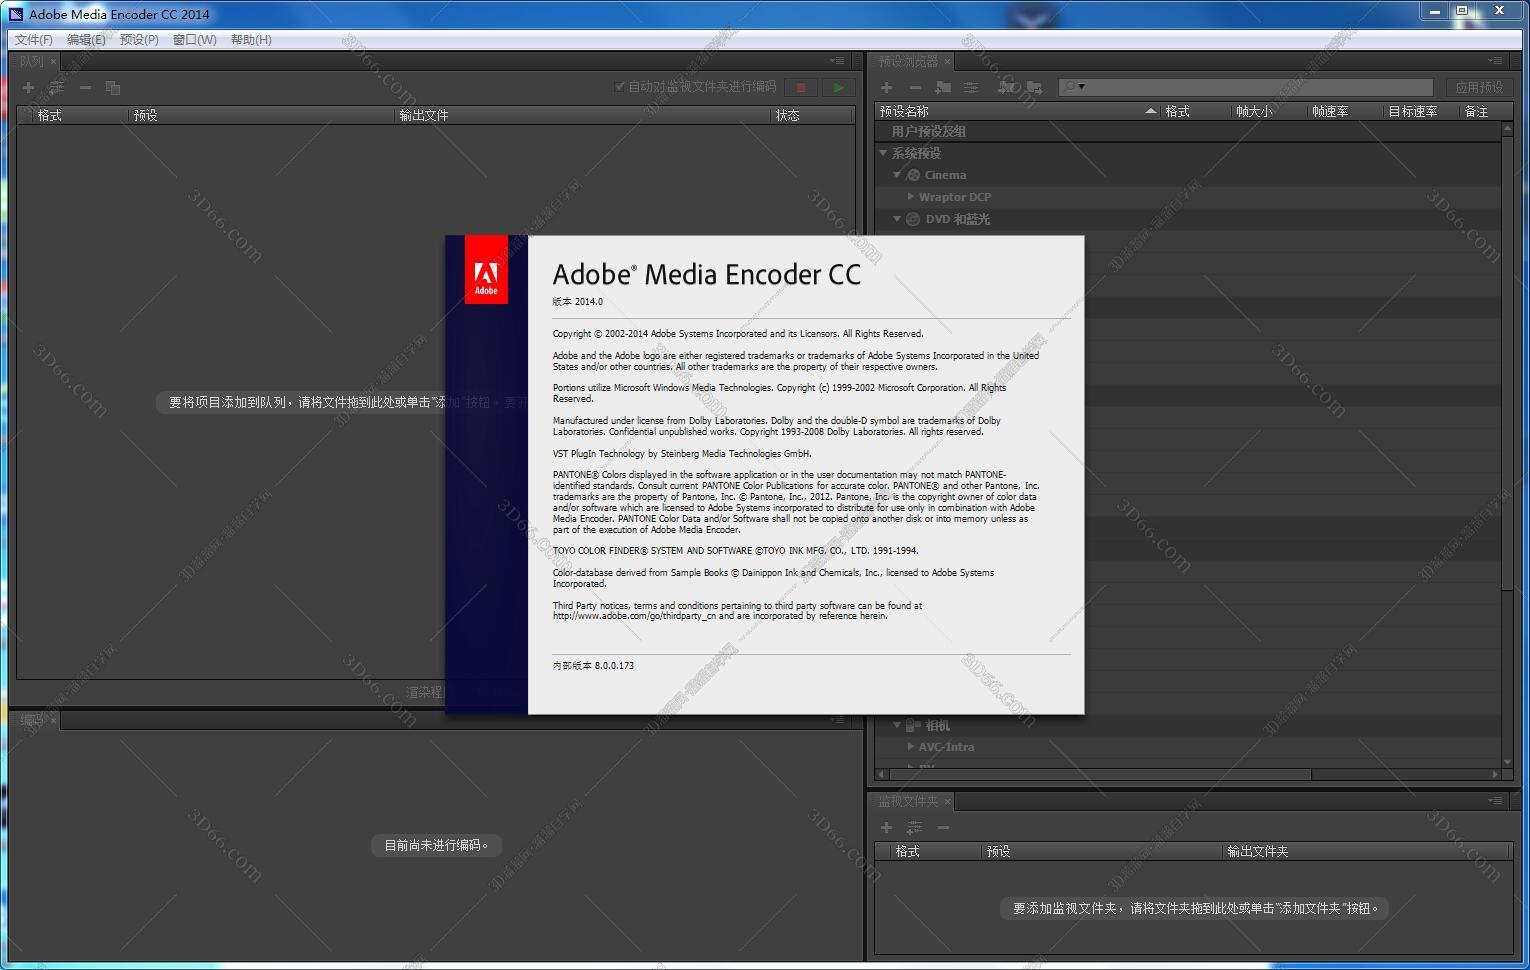The width and height of the screenshot is (1530, 970).
Task: Click the Import Presets icon
Action: tap(1006, 88)
